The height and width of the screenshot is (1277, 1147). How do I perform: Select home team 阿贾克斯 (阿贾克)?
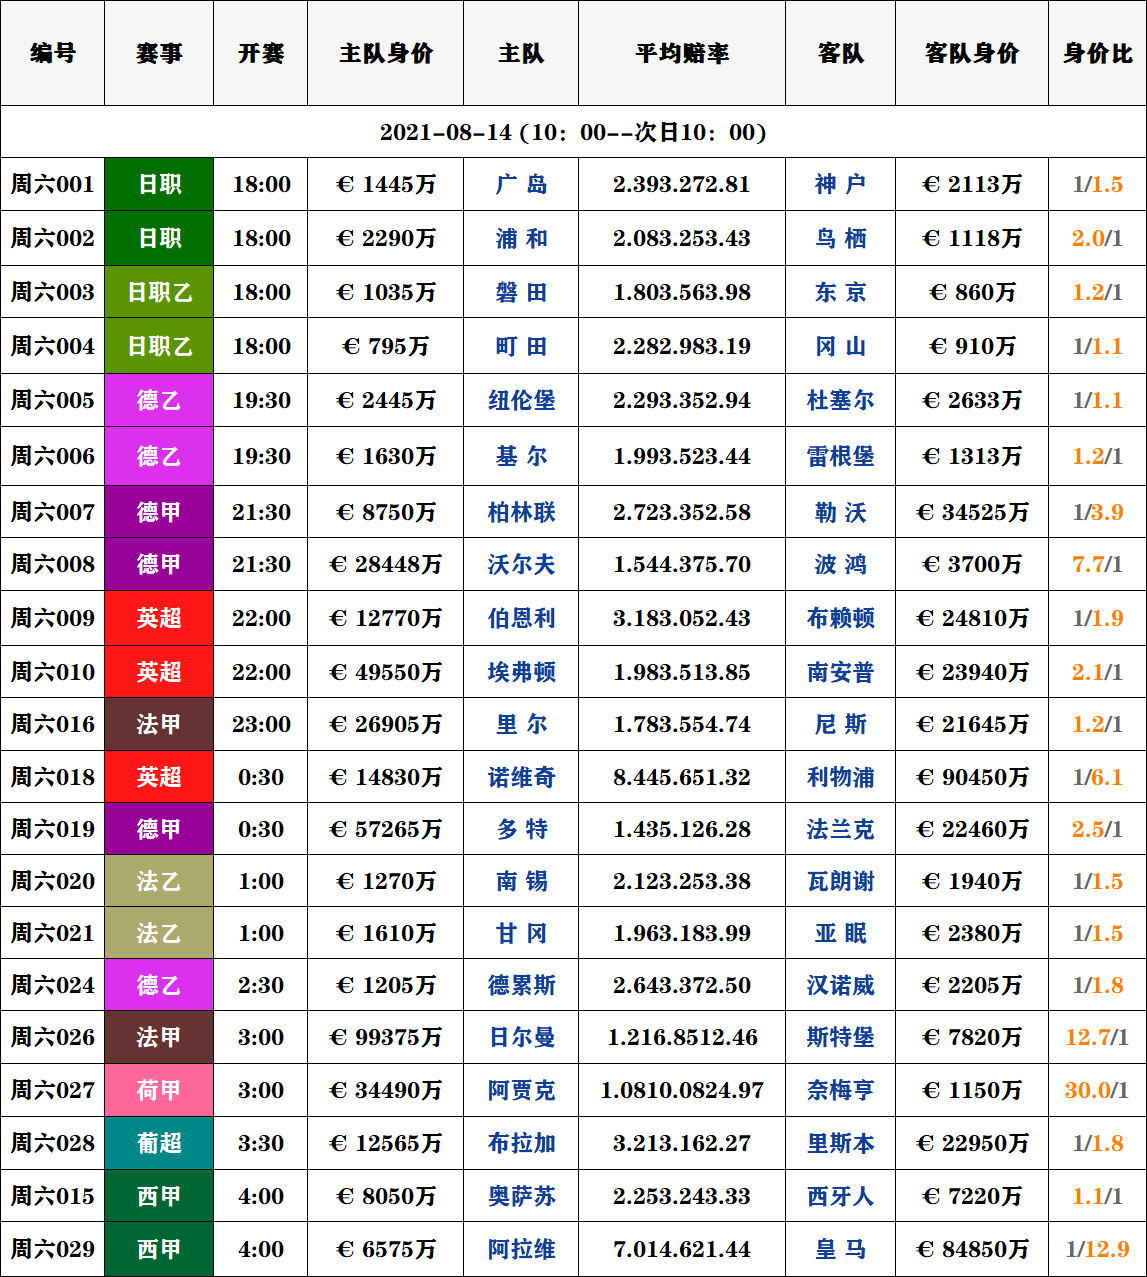521,1090
